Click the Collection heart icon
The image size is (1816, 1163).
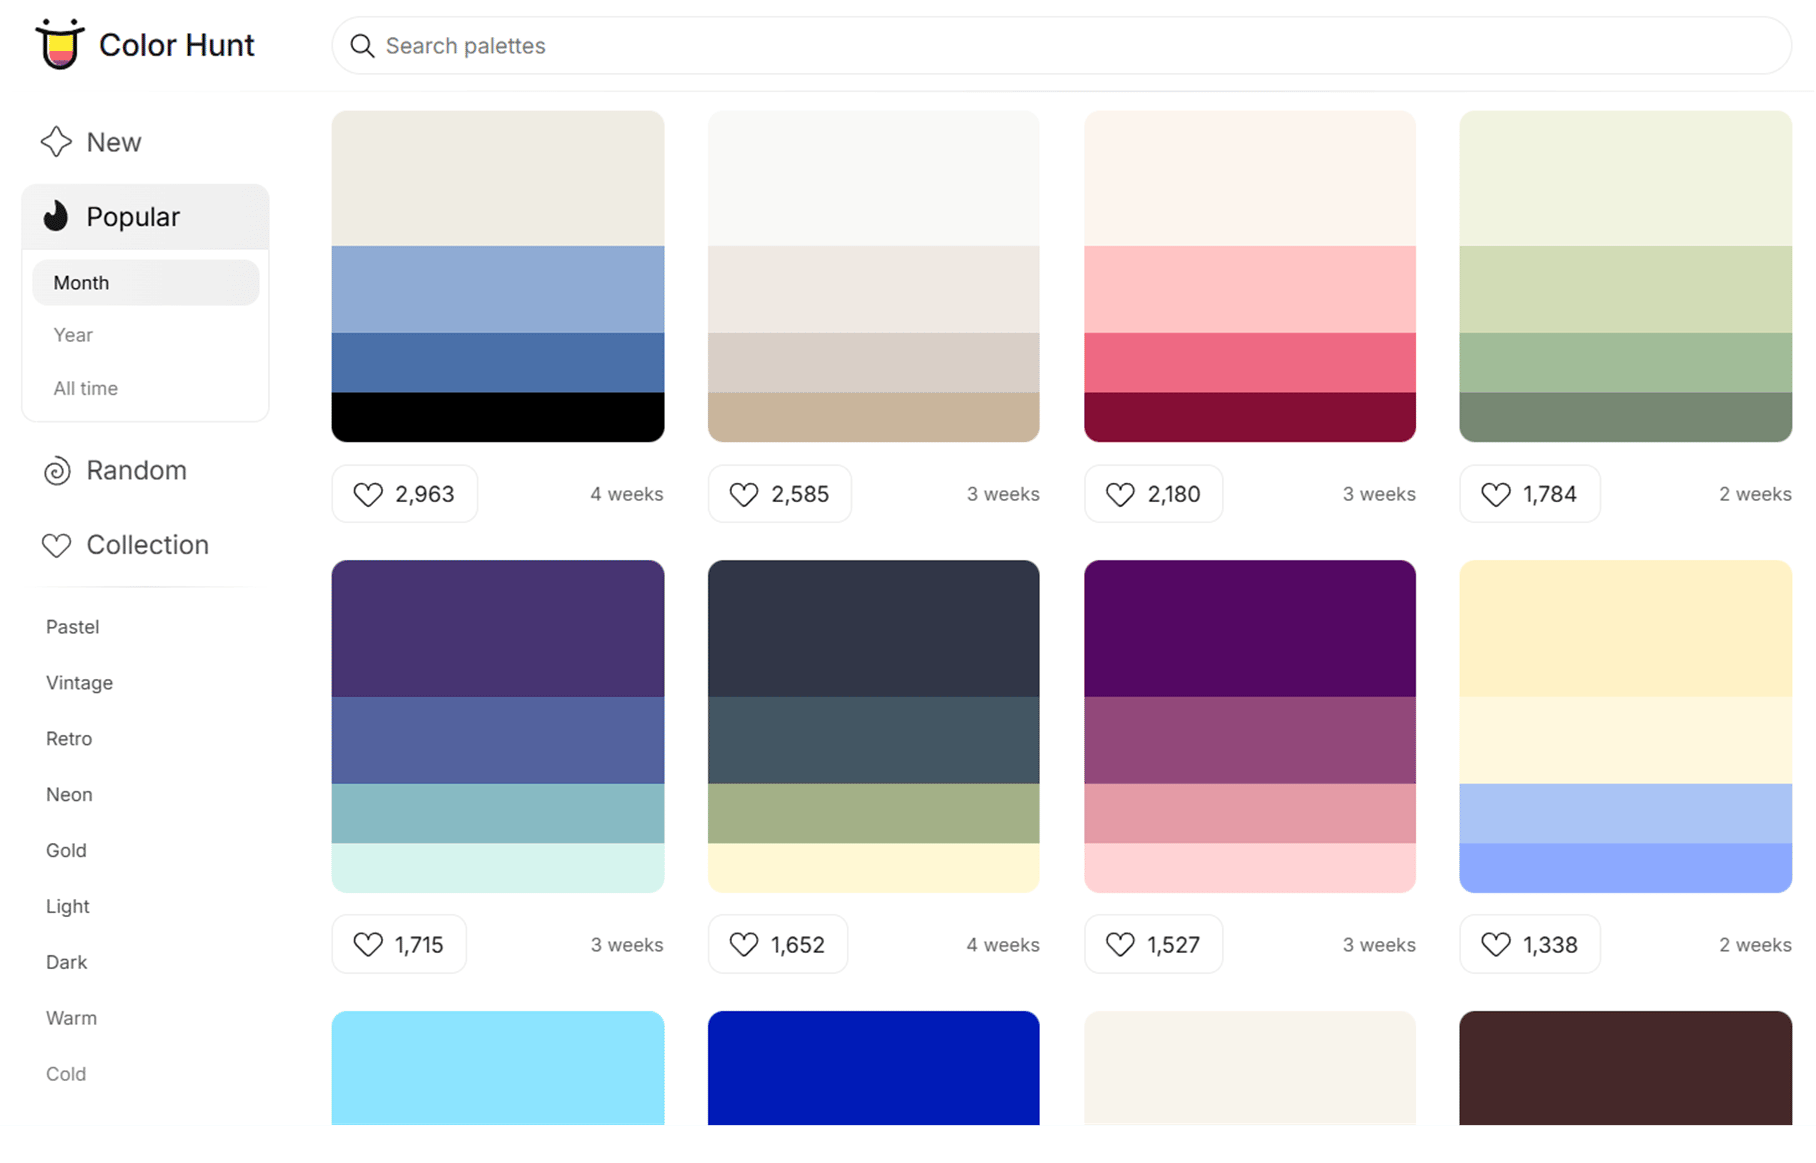tap(56, 545)
